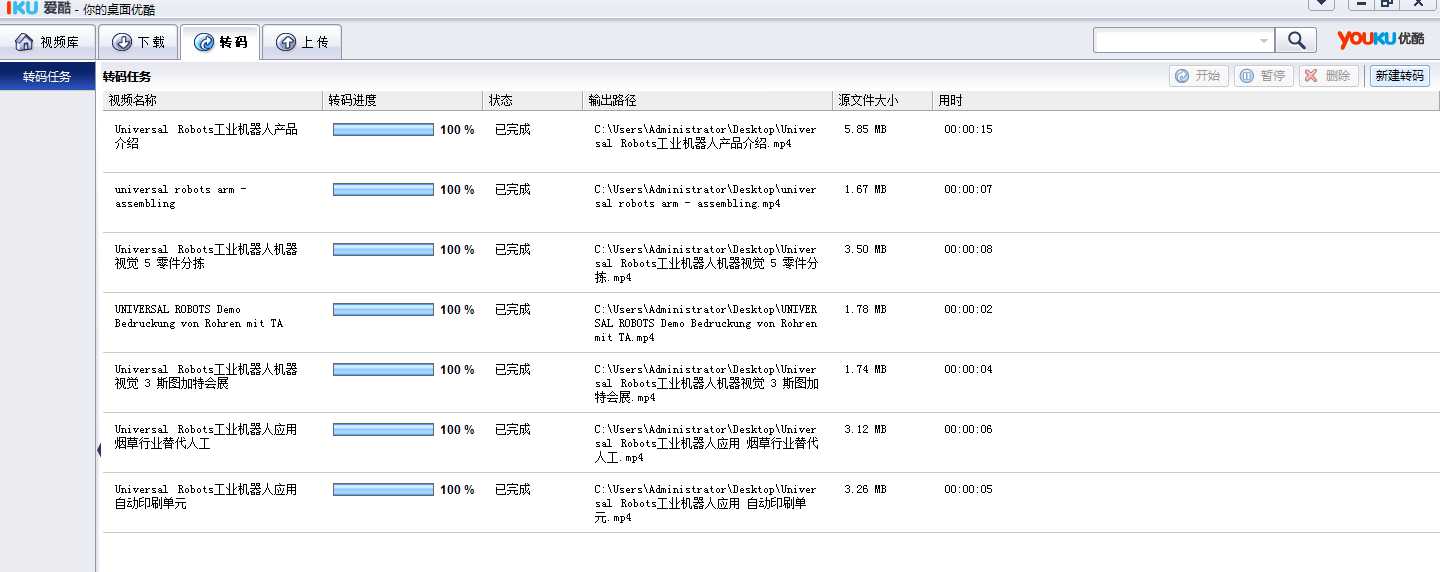Viewport: 1440px width, 572px height.
Task: Click the progress bar of 产品介绍 row
Action: tap(383, 130)
